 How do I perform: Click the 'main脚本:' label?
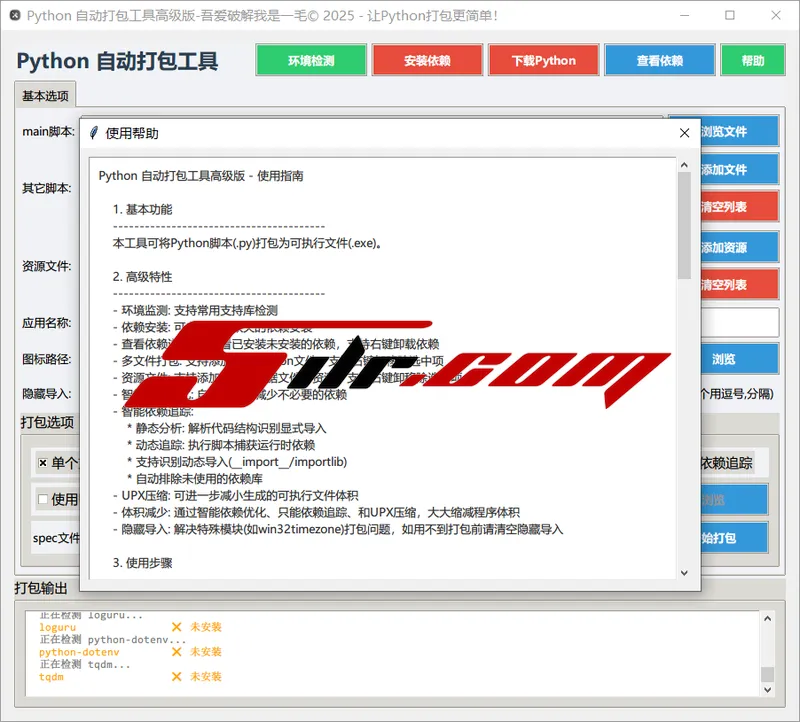pos(48,132)
